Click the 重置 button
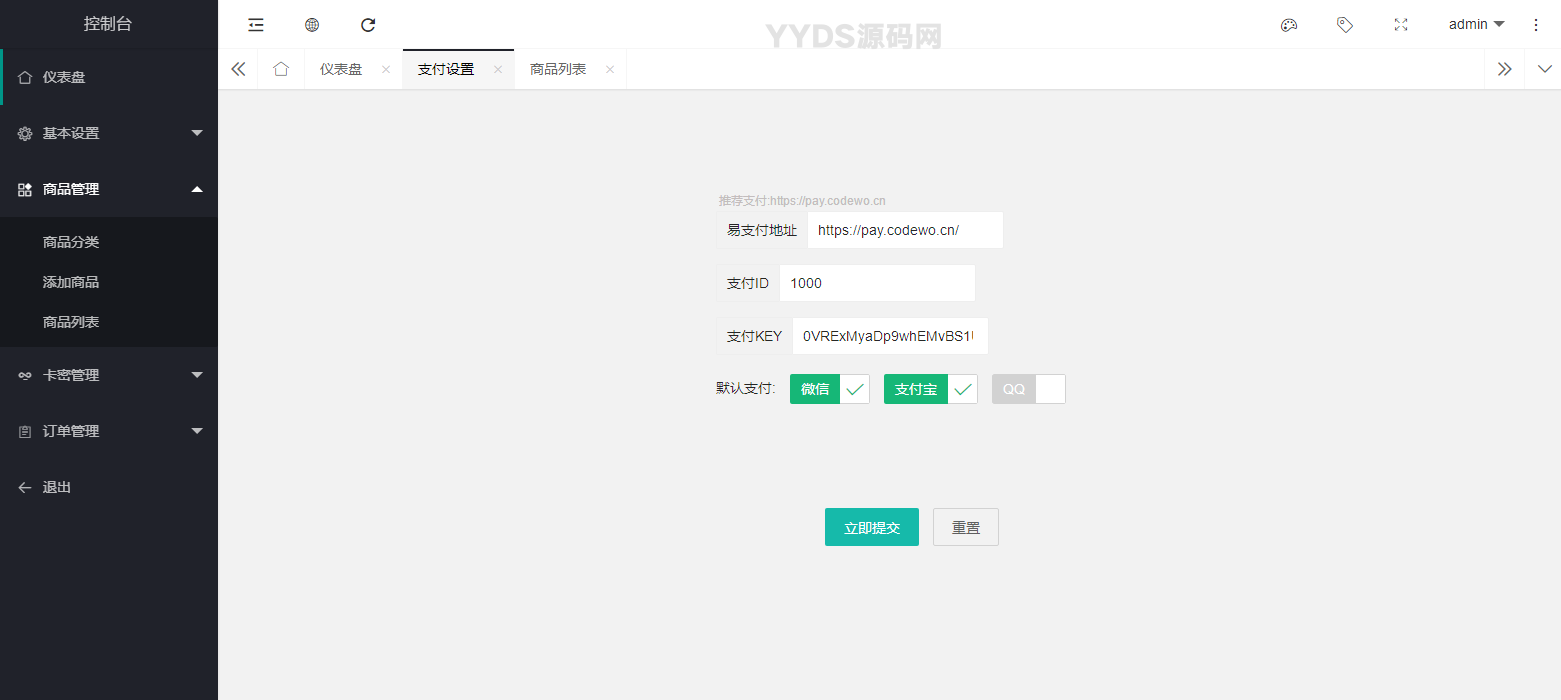The image size is (1561, 700). point(965,527)
